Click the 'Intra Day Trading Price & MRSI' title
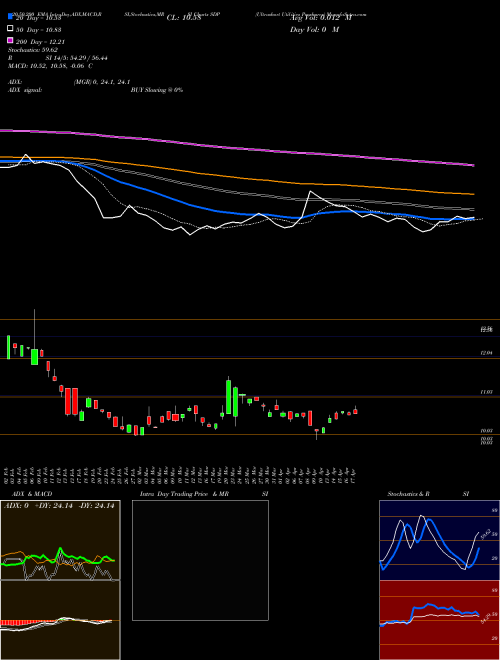Screen dimensions: 500x660 (x=204, y=494)
